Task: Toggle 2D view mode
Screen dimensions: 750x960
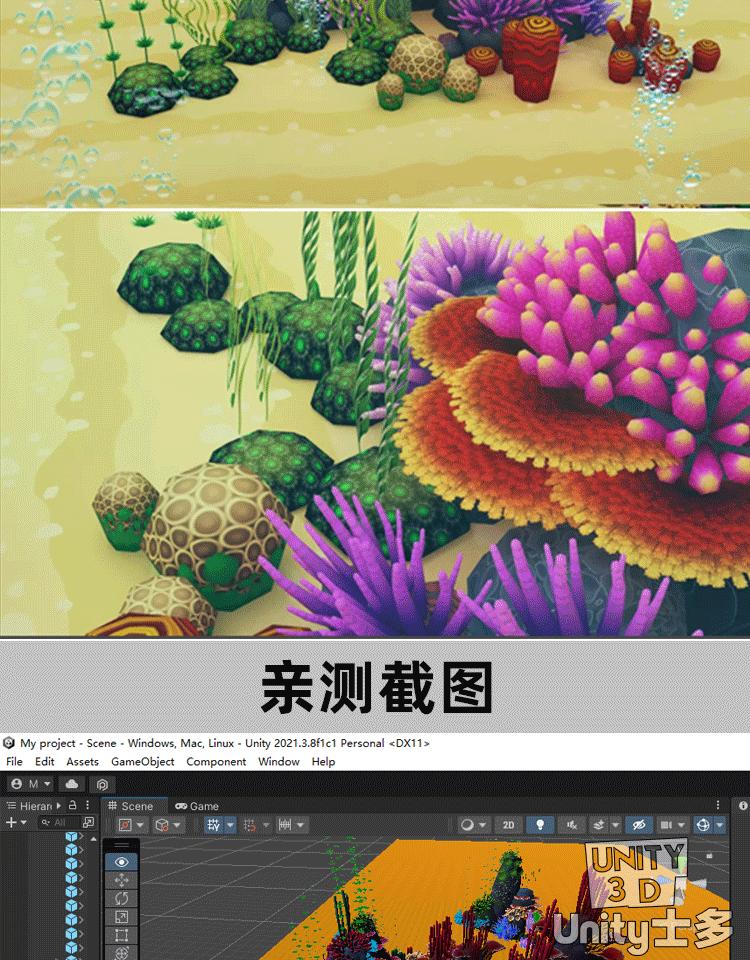Action: coord(509,825)
